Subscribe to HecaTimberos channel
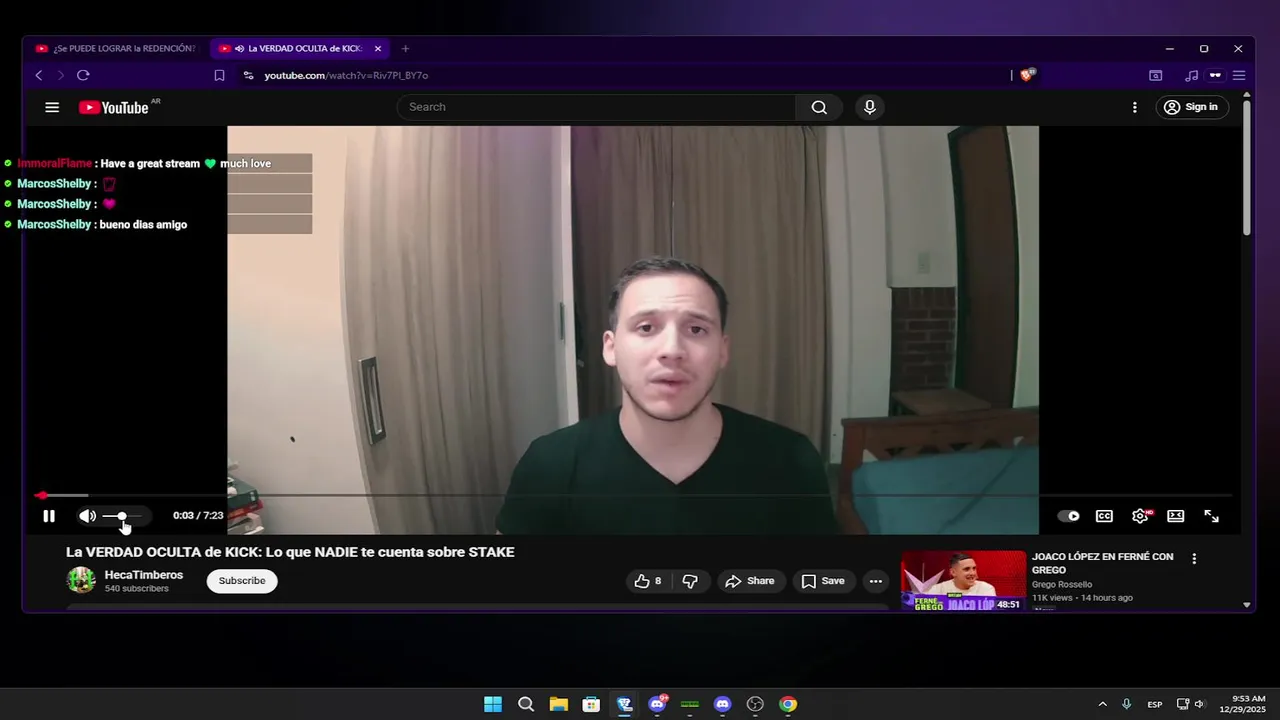Viewport: 1280px width, 720px height. pyautogui.click(x=242, y=581)
